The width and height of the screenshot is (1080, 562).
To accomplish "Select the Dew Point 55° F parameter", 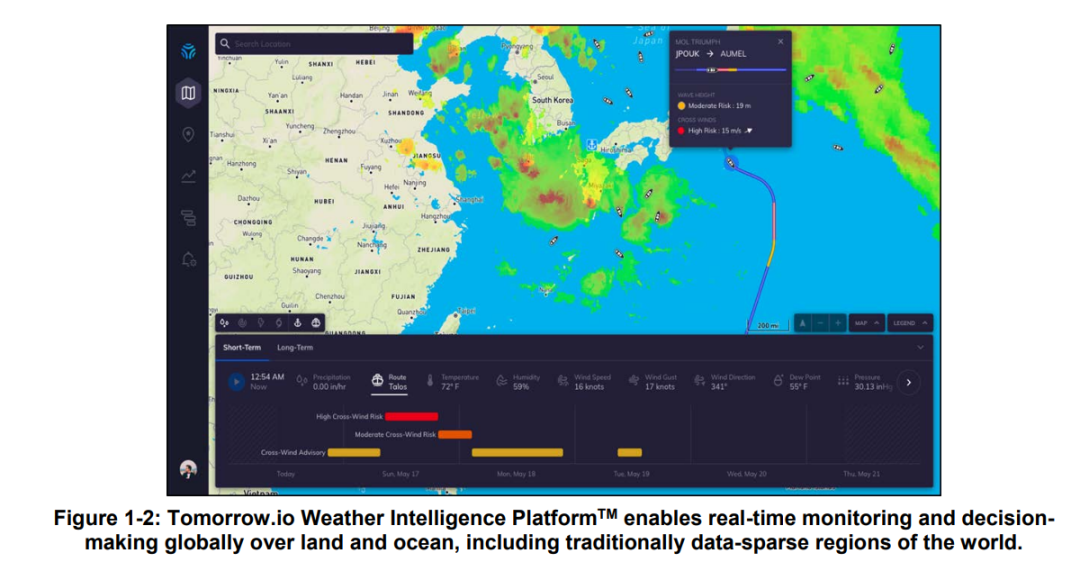I will point(797,382).
